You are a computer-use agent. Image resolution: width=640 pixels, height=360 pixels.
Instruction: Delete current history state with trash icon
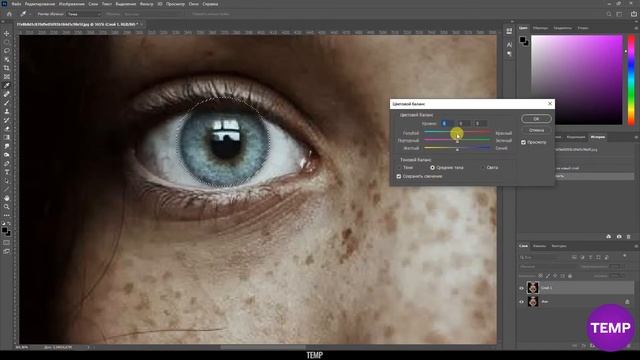629,236
